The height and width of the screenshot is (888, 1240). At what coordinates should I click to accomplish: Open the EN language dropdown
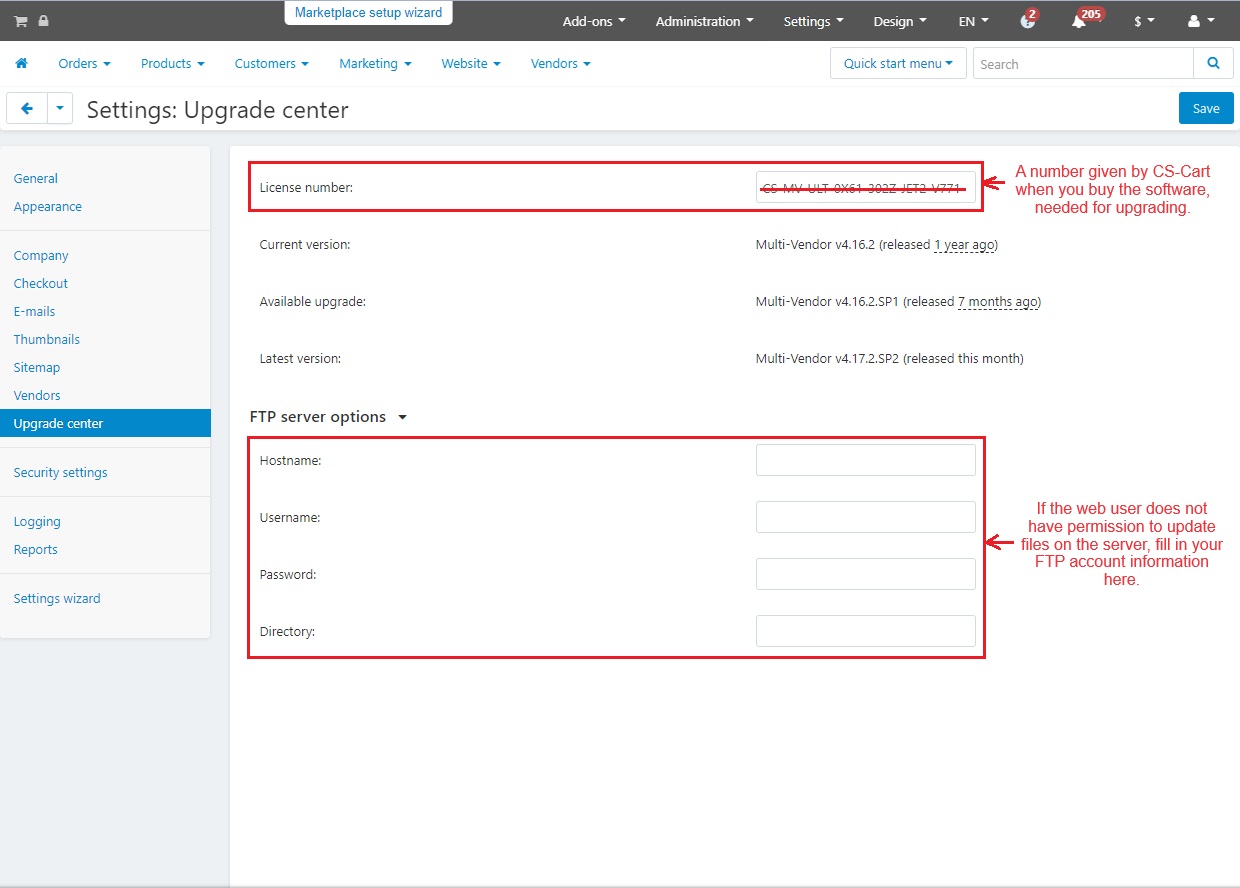[x=973, y=21]
